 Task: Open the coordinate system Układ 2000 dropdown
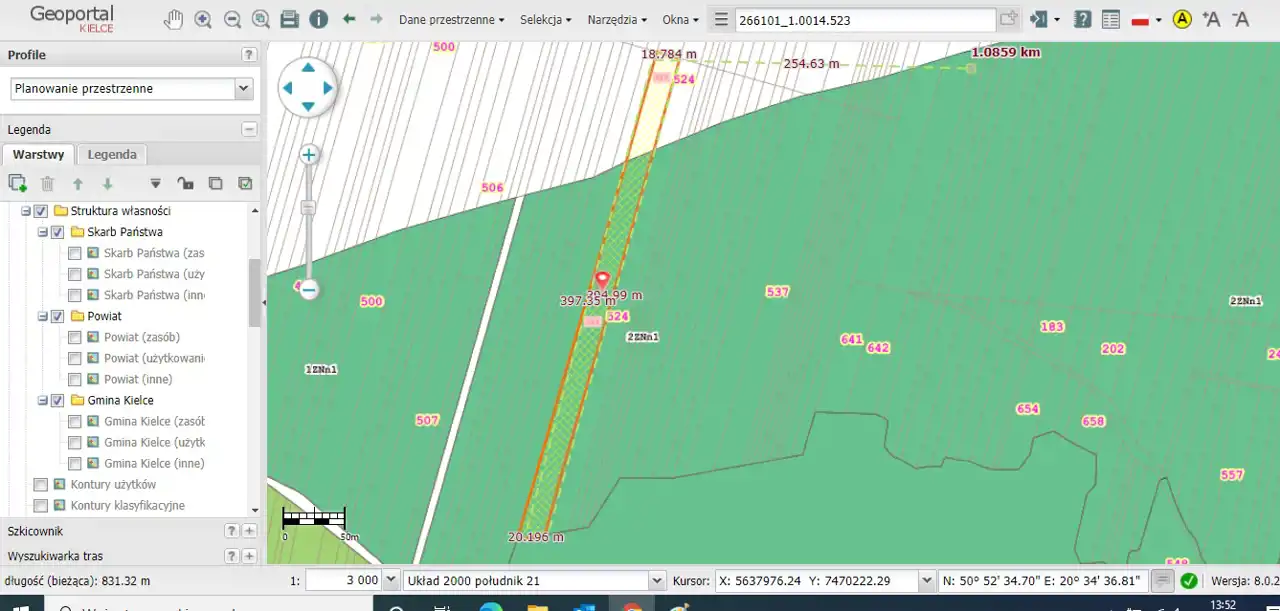pos(657,580)
